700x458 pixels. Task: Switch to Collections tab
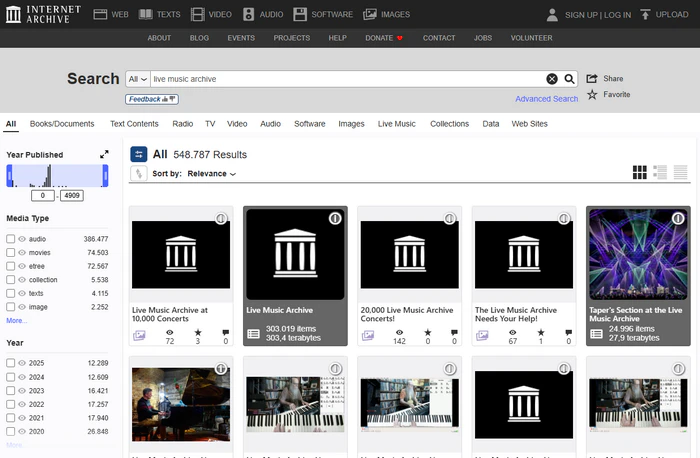point(450,124)
